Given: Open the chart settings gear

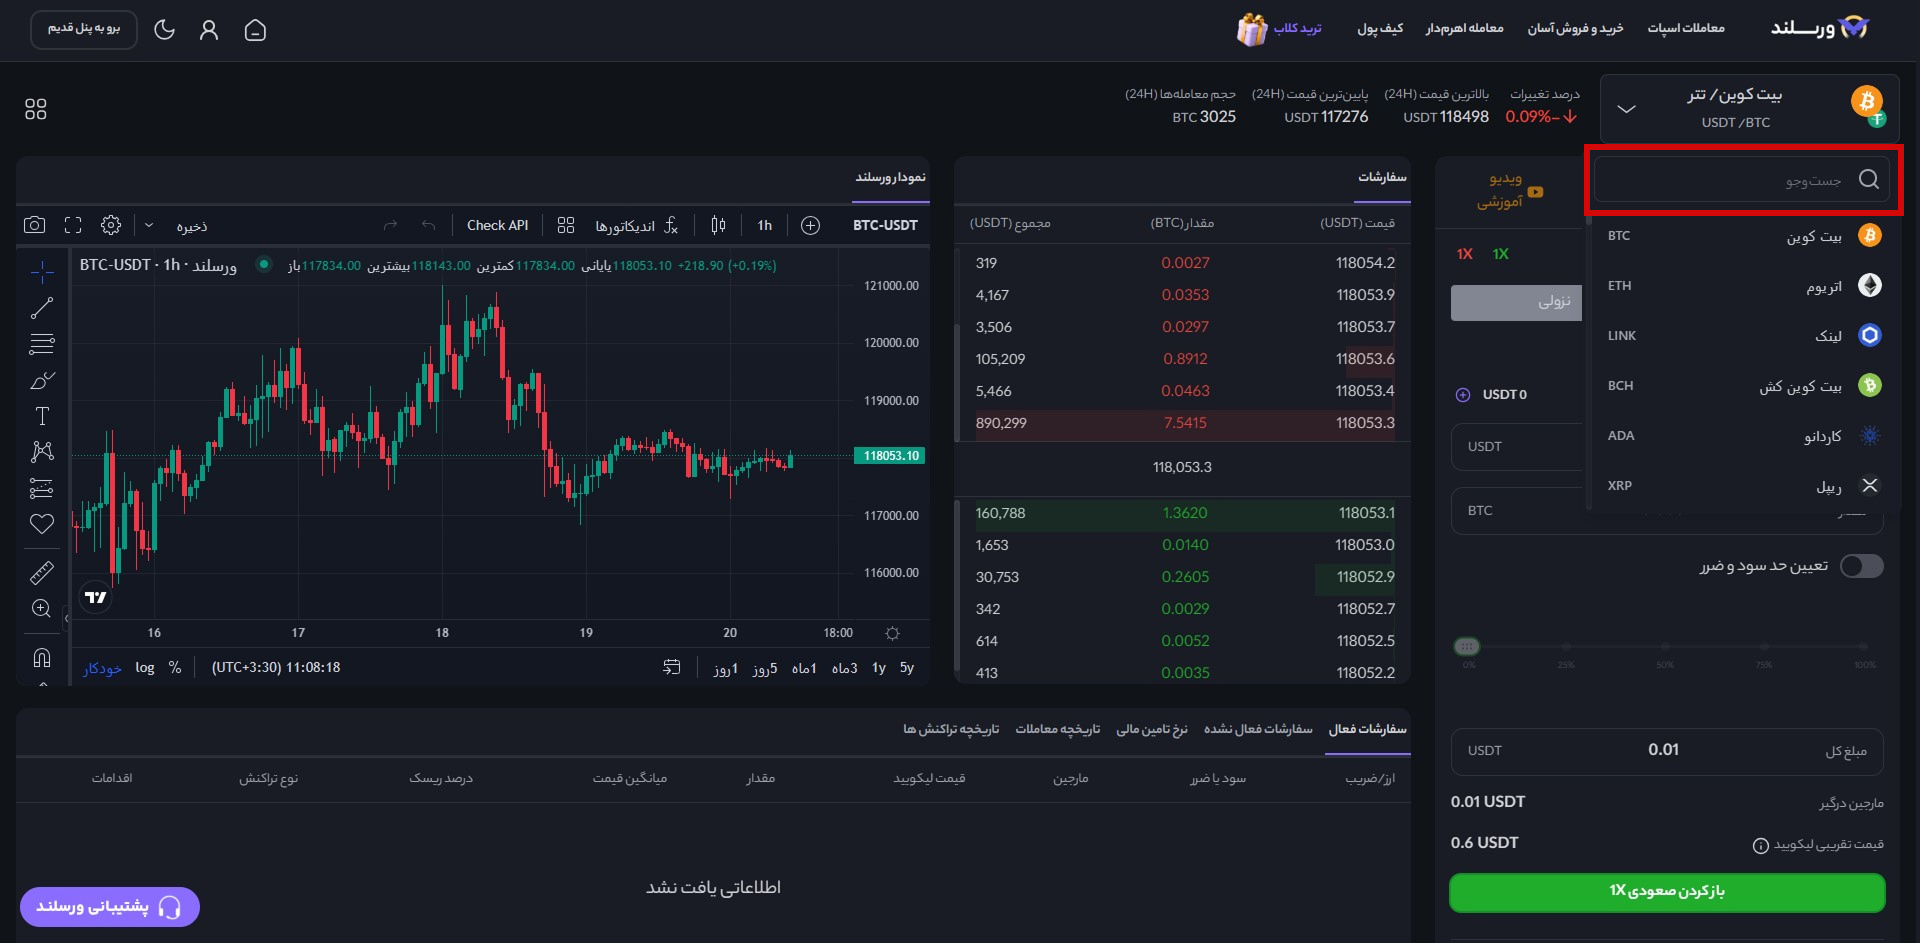Looking at the screenshot, I should pos(111,225).
